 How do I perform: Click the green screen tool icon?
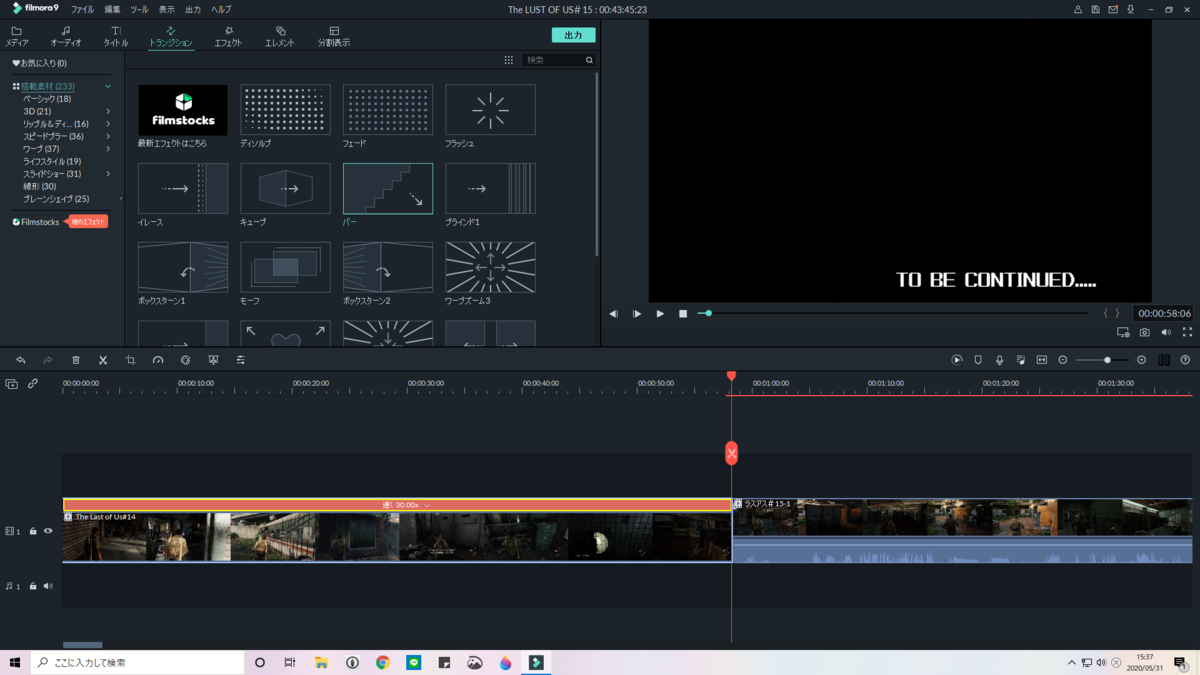coord(213,360)
